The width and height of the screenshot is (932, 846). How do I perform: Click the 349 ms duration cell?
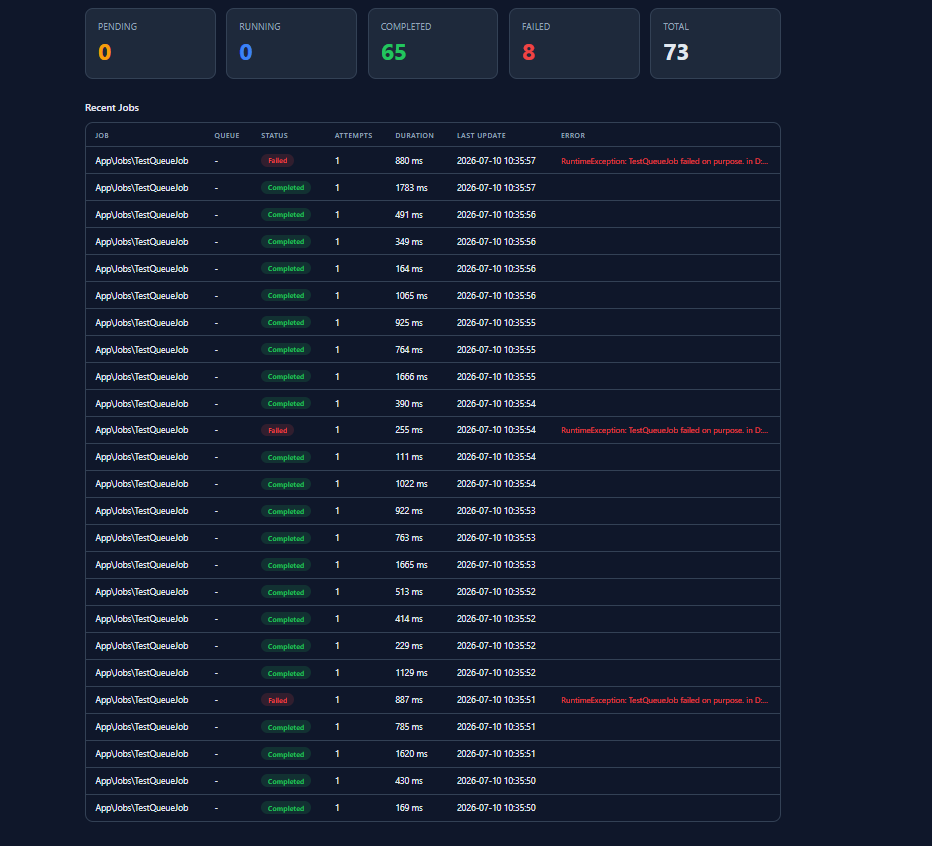(409, 242)
